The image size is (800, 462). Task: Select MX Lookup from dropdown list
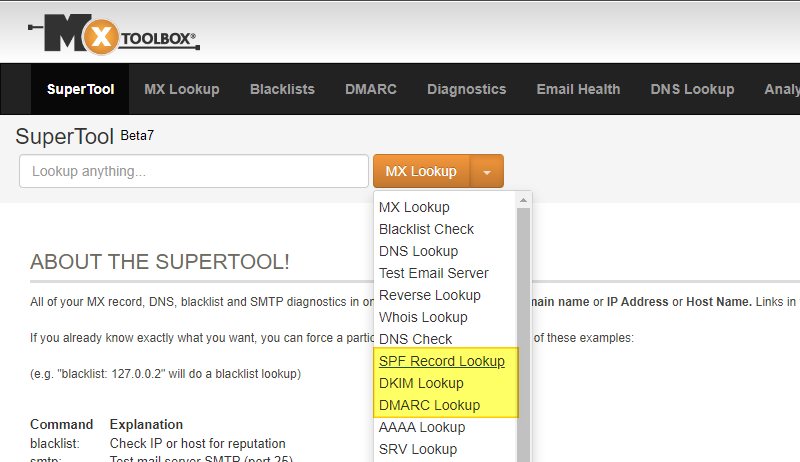coord(414,207)
